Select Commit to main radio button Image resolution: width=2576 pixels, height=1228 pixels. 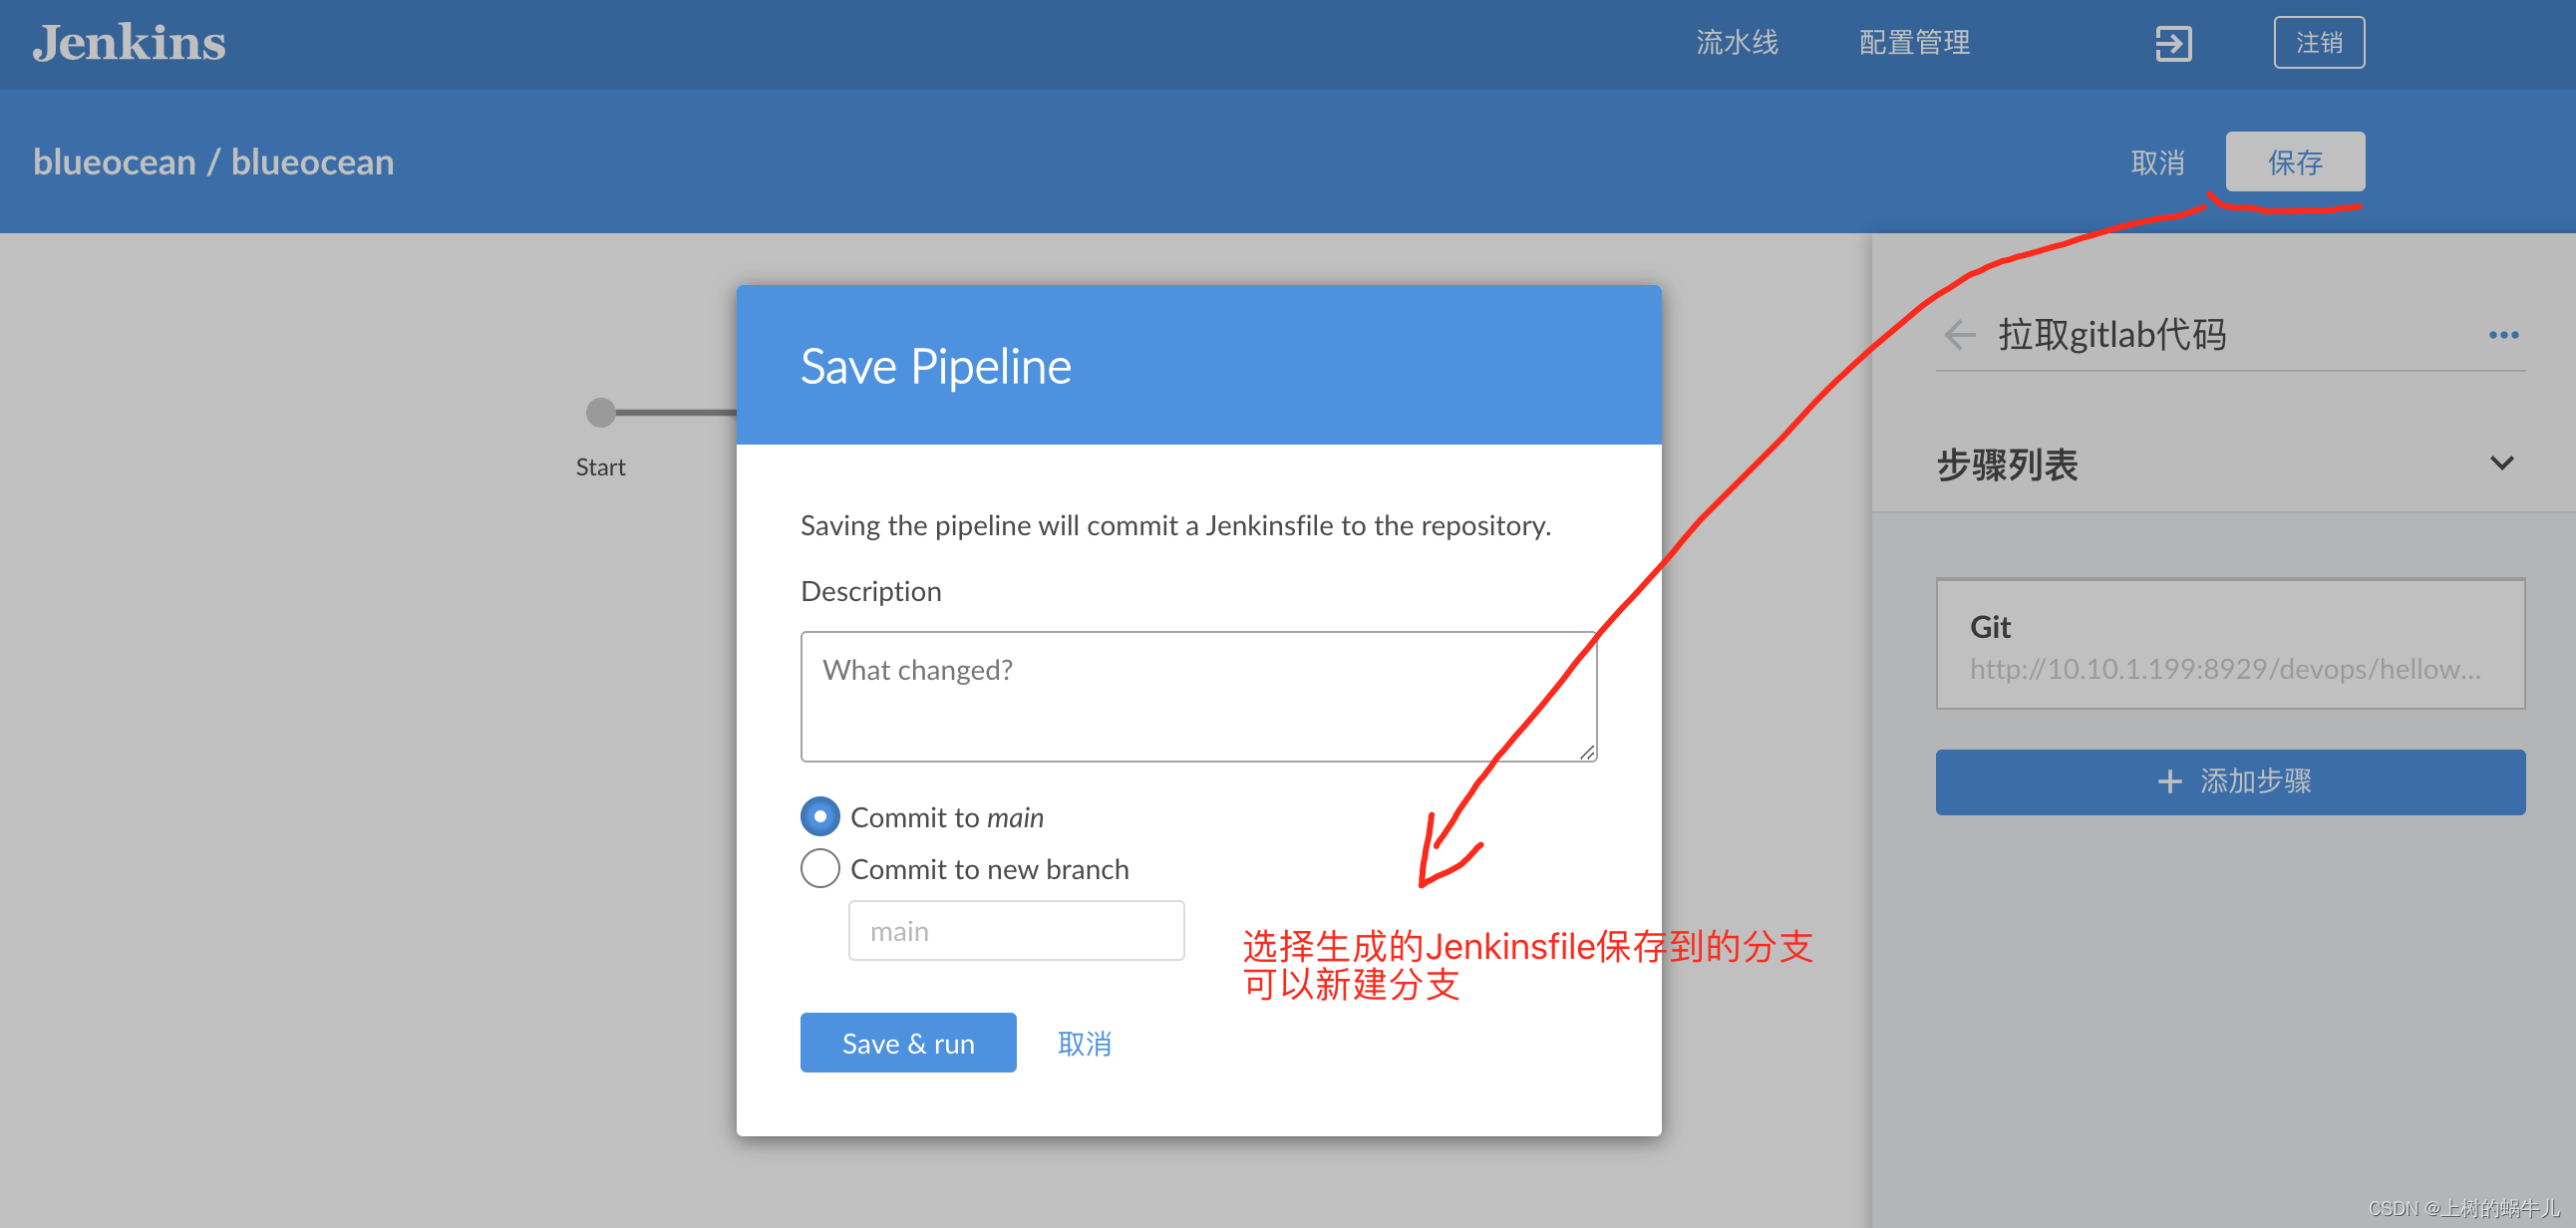(819, 816)
